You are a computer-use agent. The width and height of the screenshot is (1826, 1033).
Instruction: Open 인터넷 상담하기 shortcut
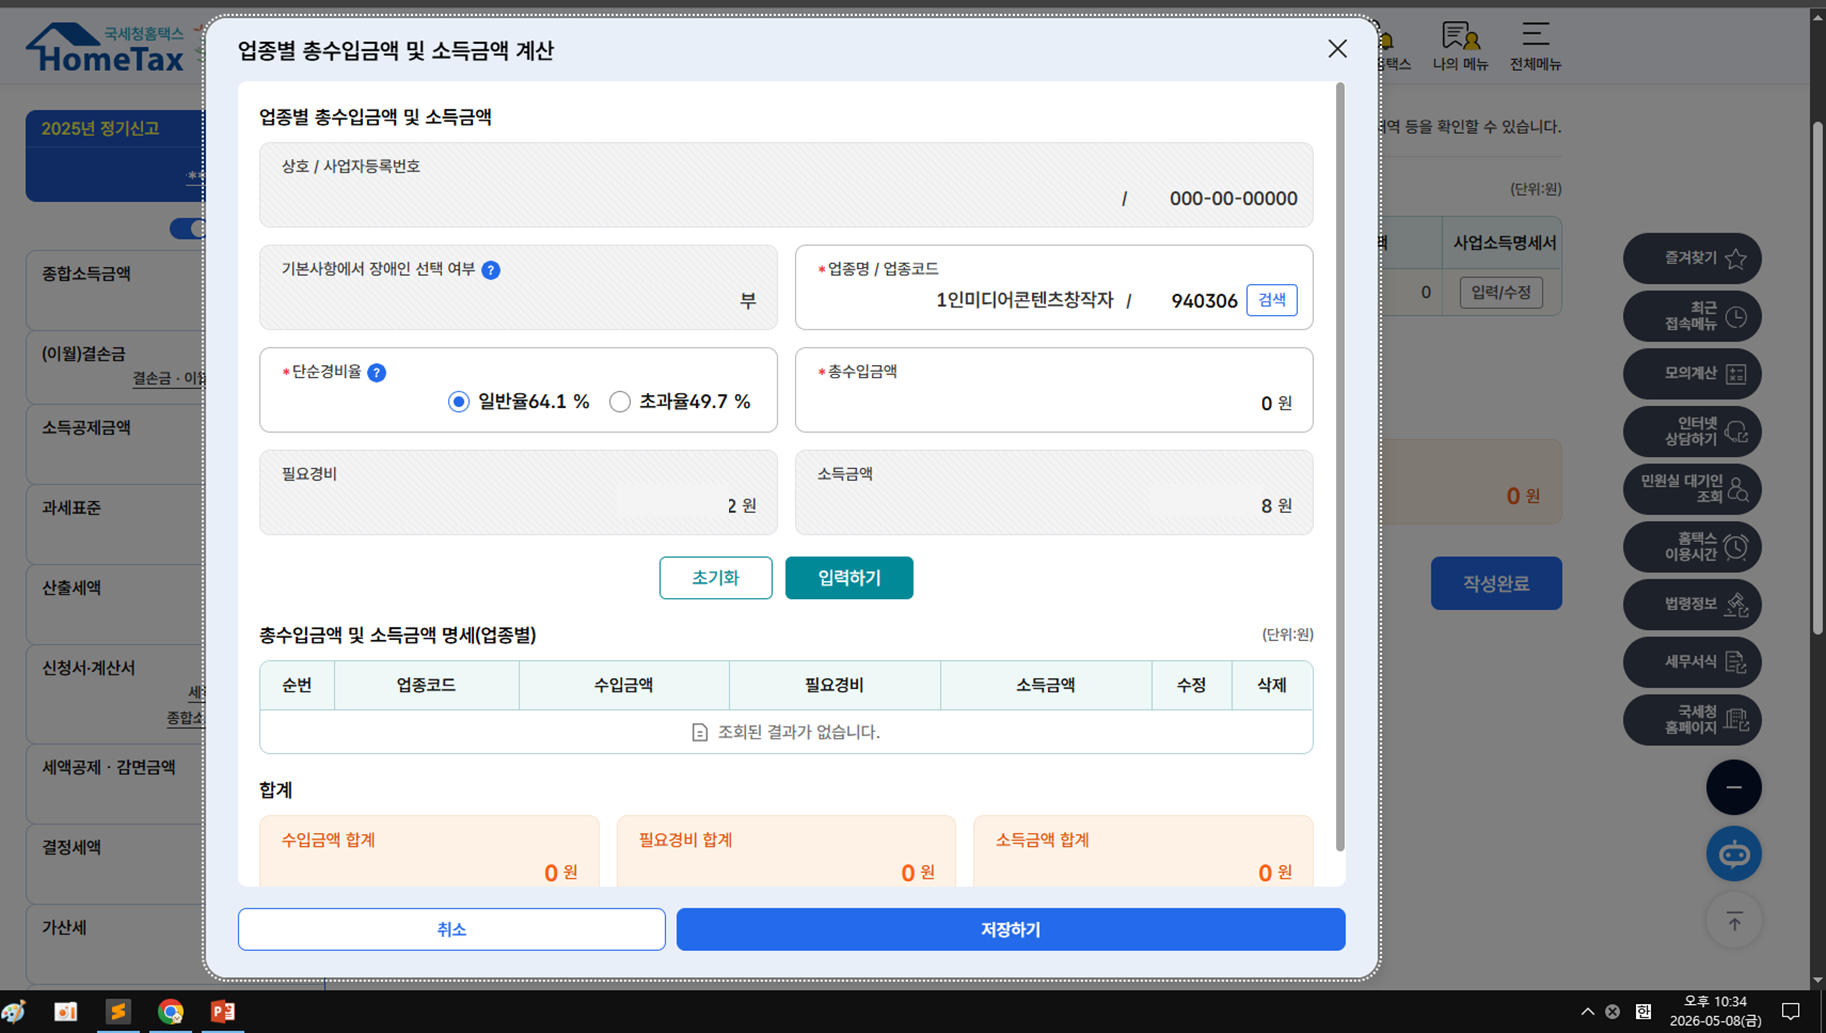pyautogui.click(x=1692, y=431)
